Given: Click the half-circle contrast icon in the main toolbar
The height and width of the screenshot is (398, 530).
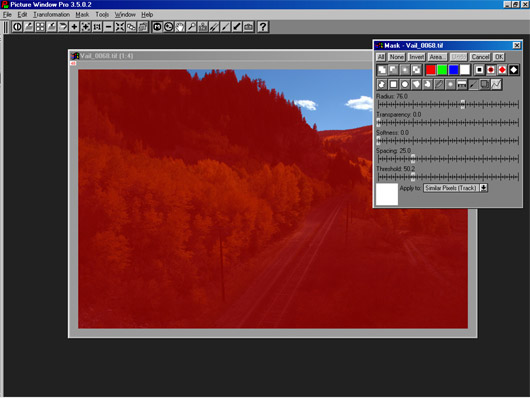Looking at the screenshot, I should (17, 27).
